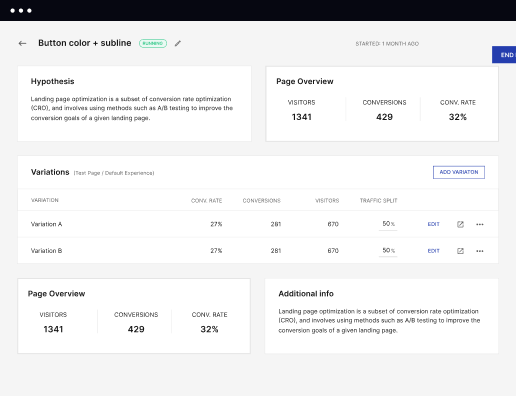Click Variation A conversion rate 27%
Viewport: 516px width, 396px height.
tap(216, 224)
